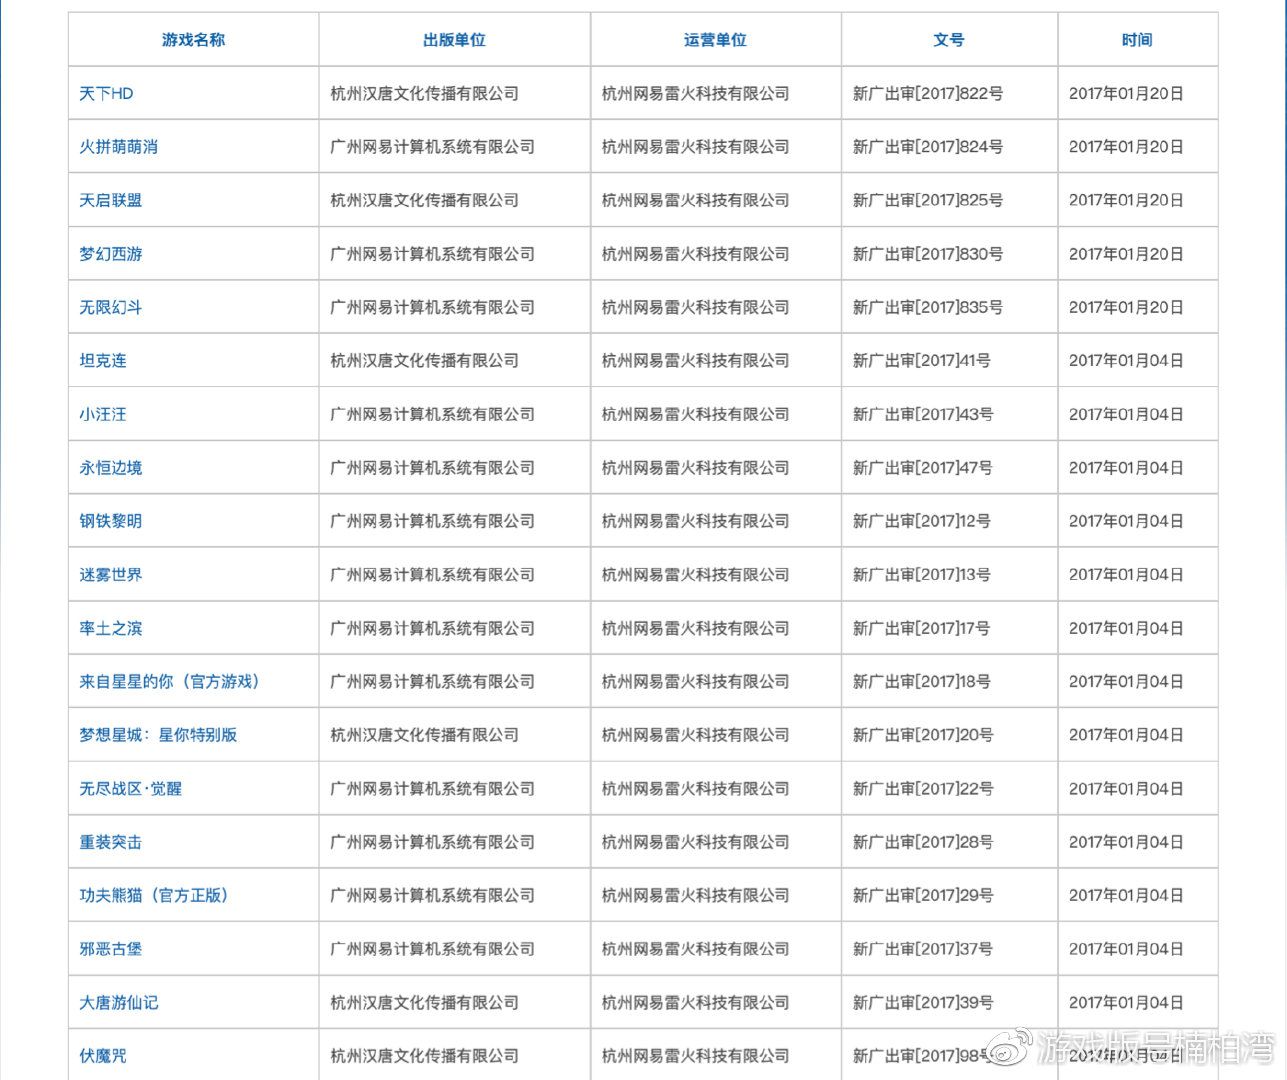The image size is (1287, 1080).
Task: Open the 小汪汪 game link
Action: click(103, 414)
